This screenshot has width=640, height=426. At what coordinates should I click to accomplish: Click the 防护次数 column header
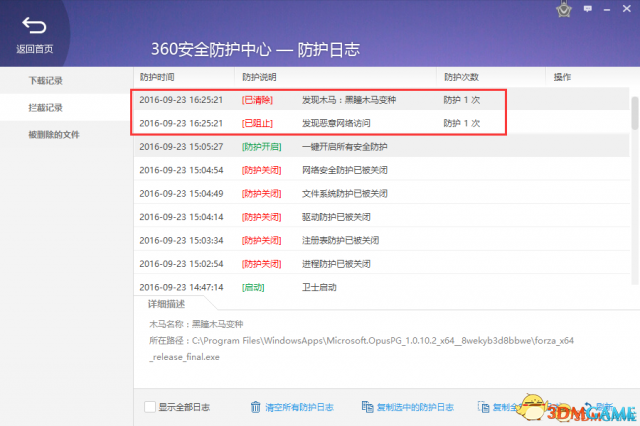461,77
